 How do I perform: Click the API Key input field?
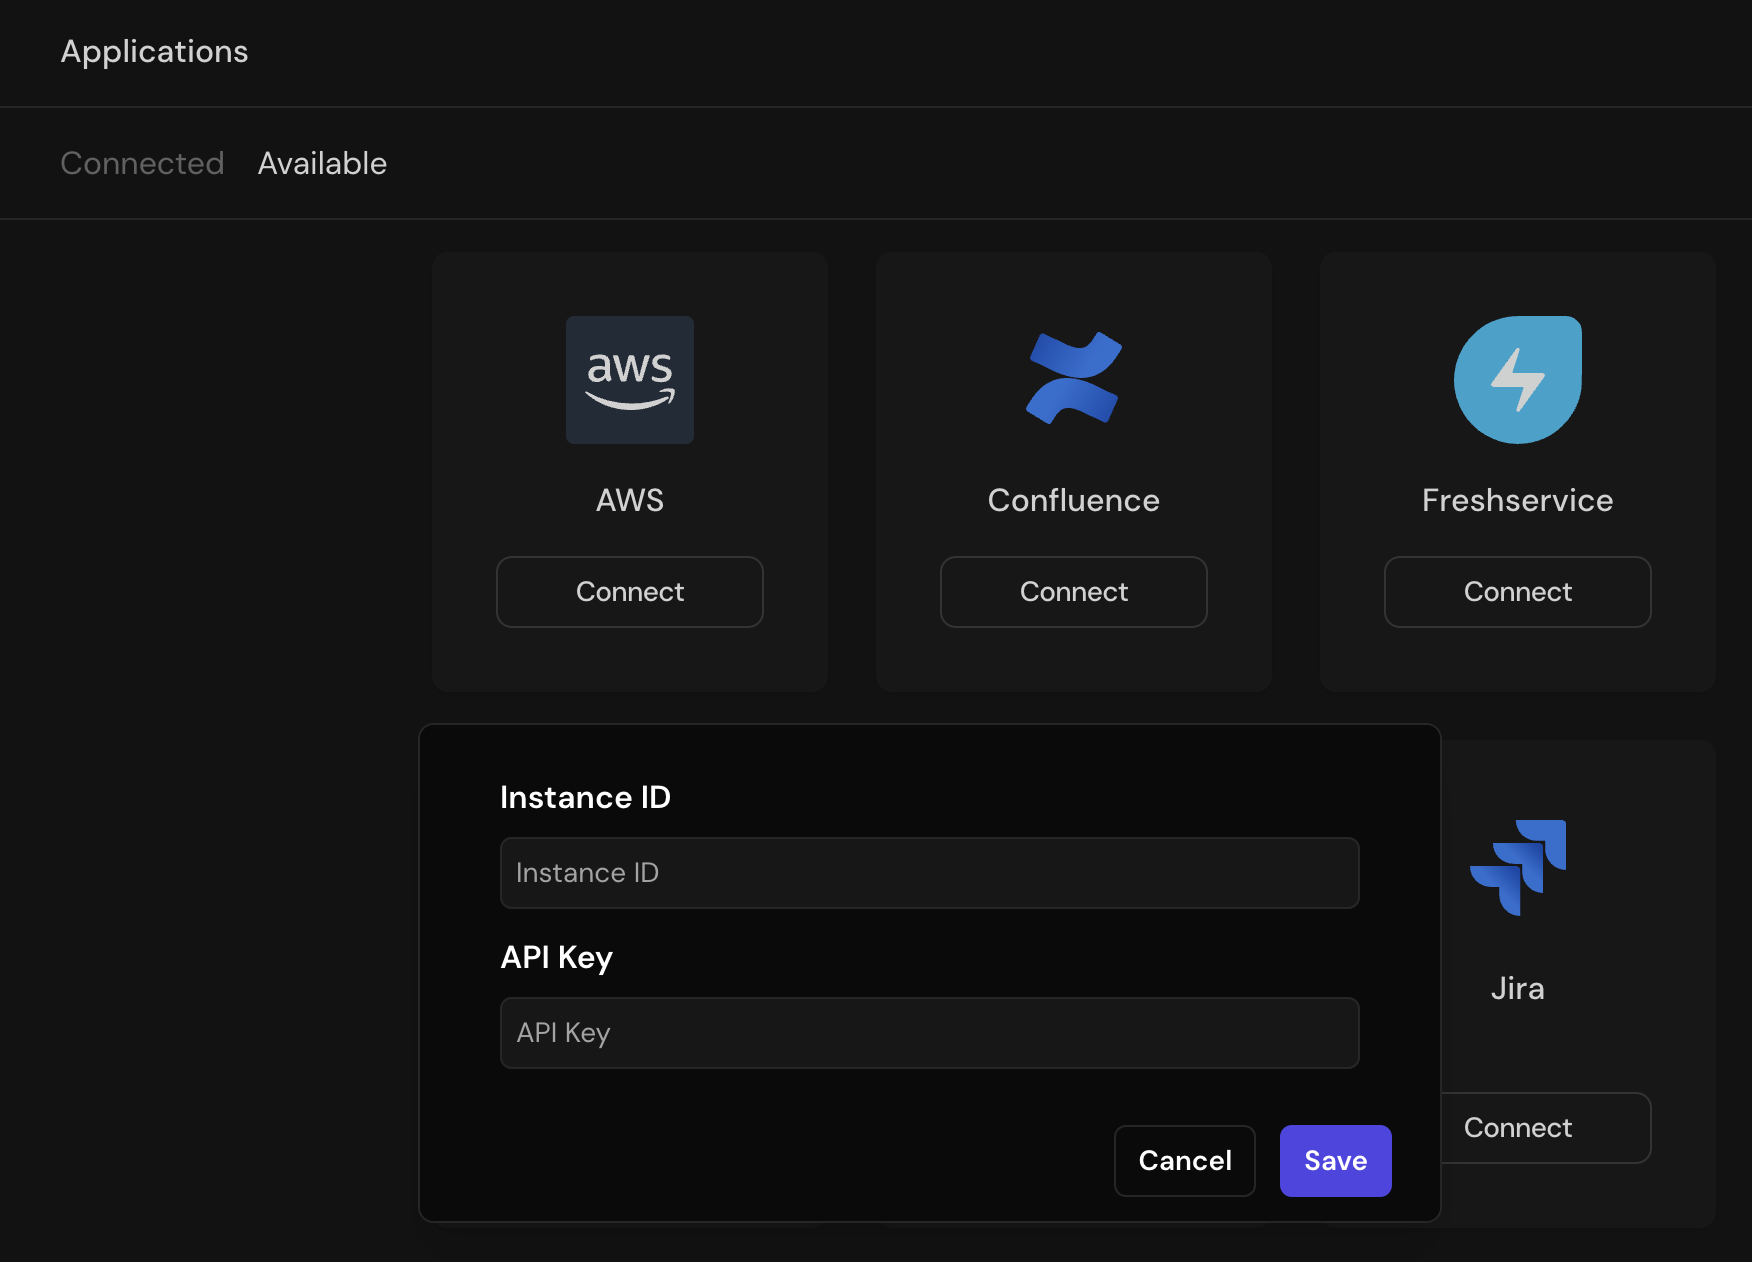click(x=929, y=1032)
